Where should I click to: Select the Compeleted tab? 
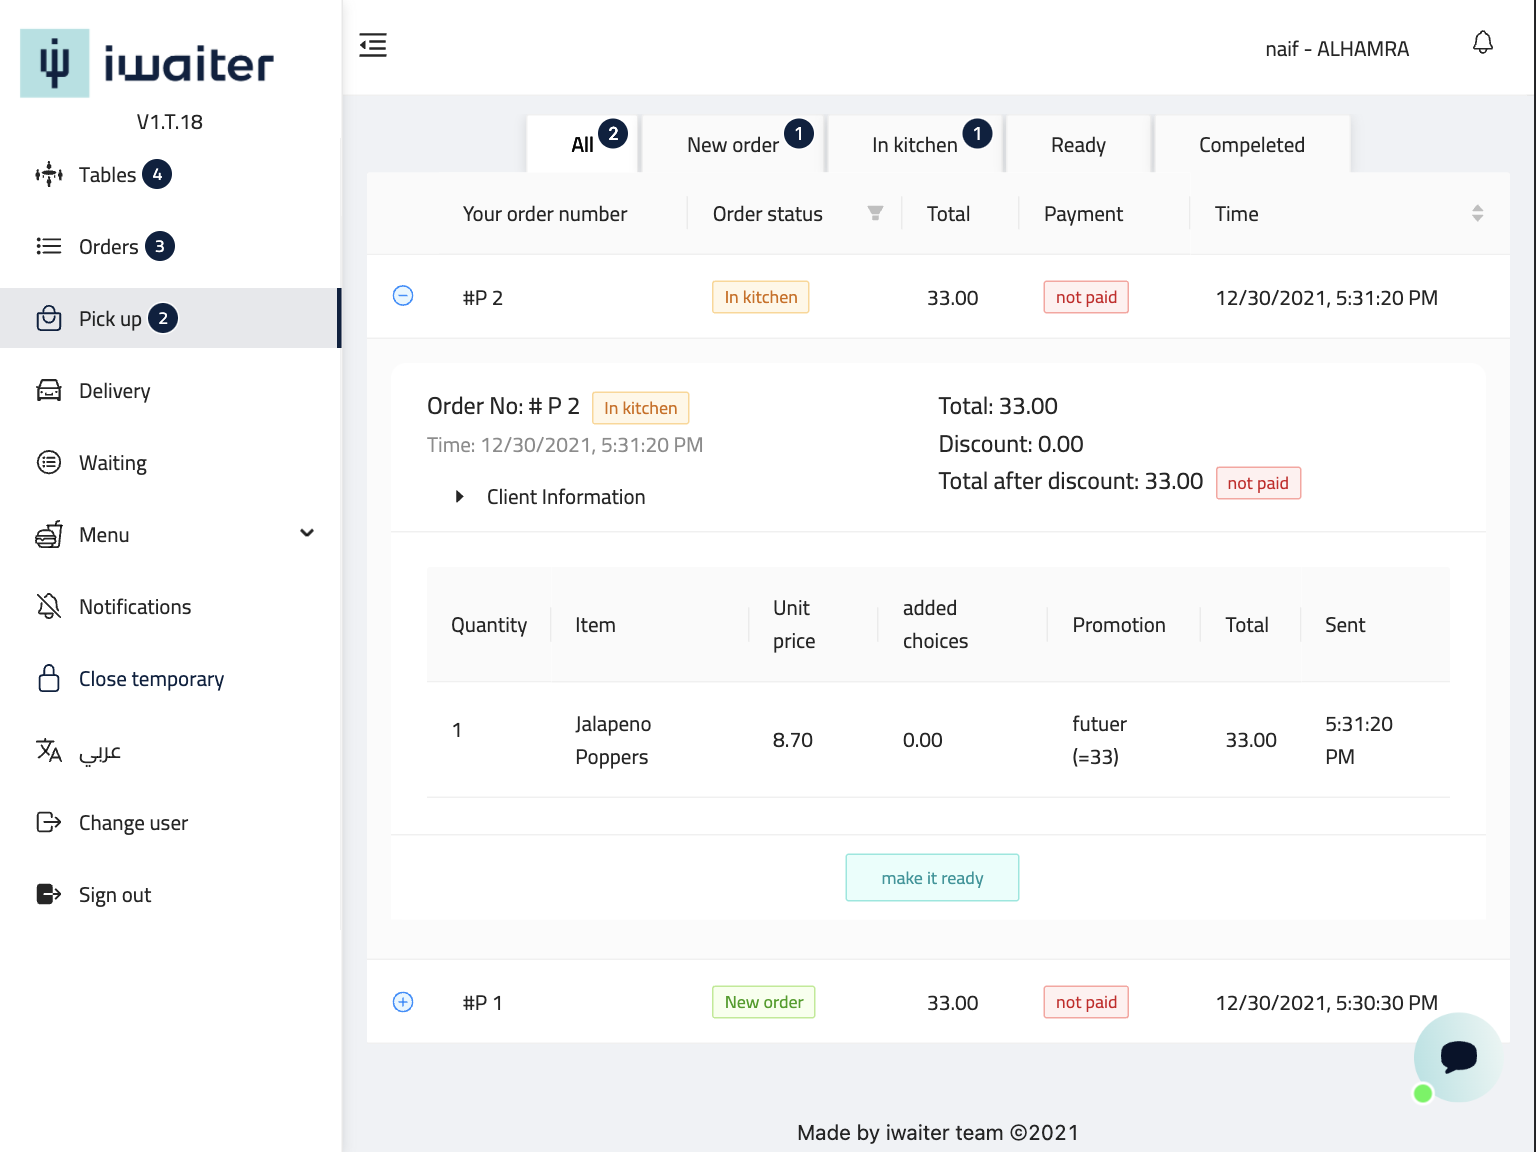click(x=1251, y=145)
